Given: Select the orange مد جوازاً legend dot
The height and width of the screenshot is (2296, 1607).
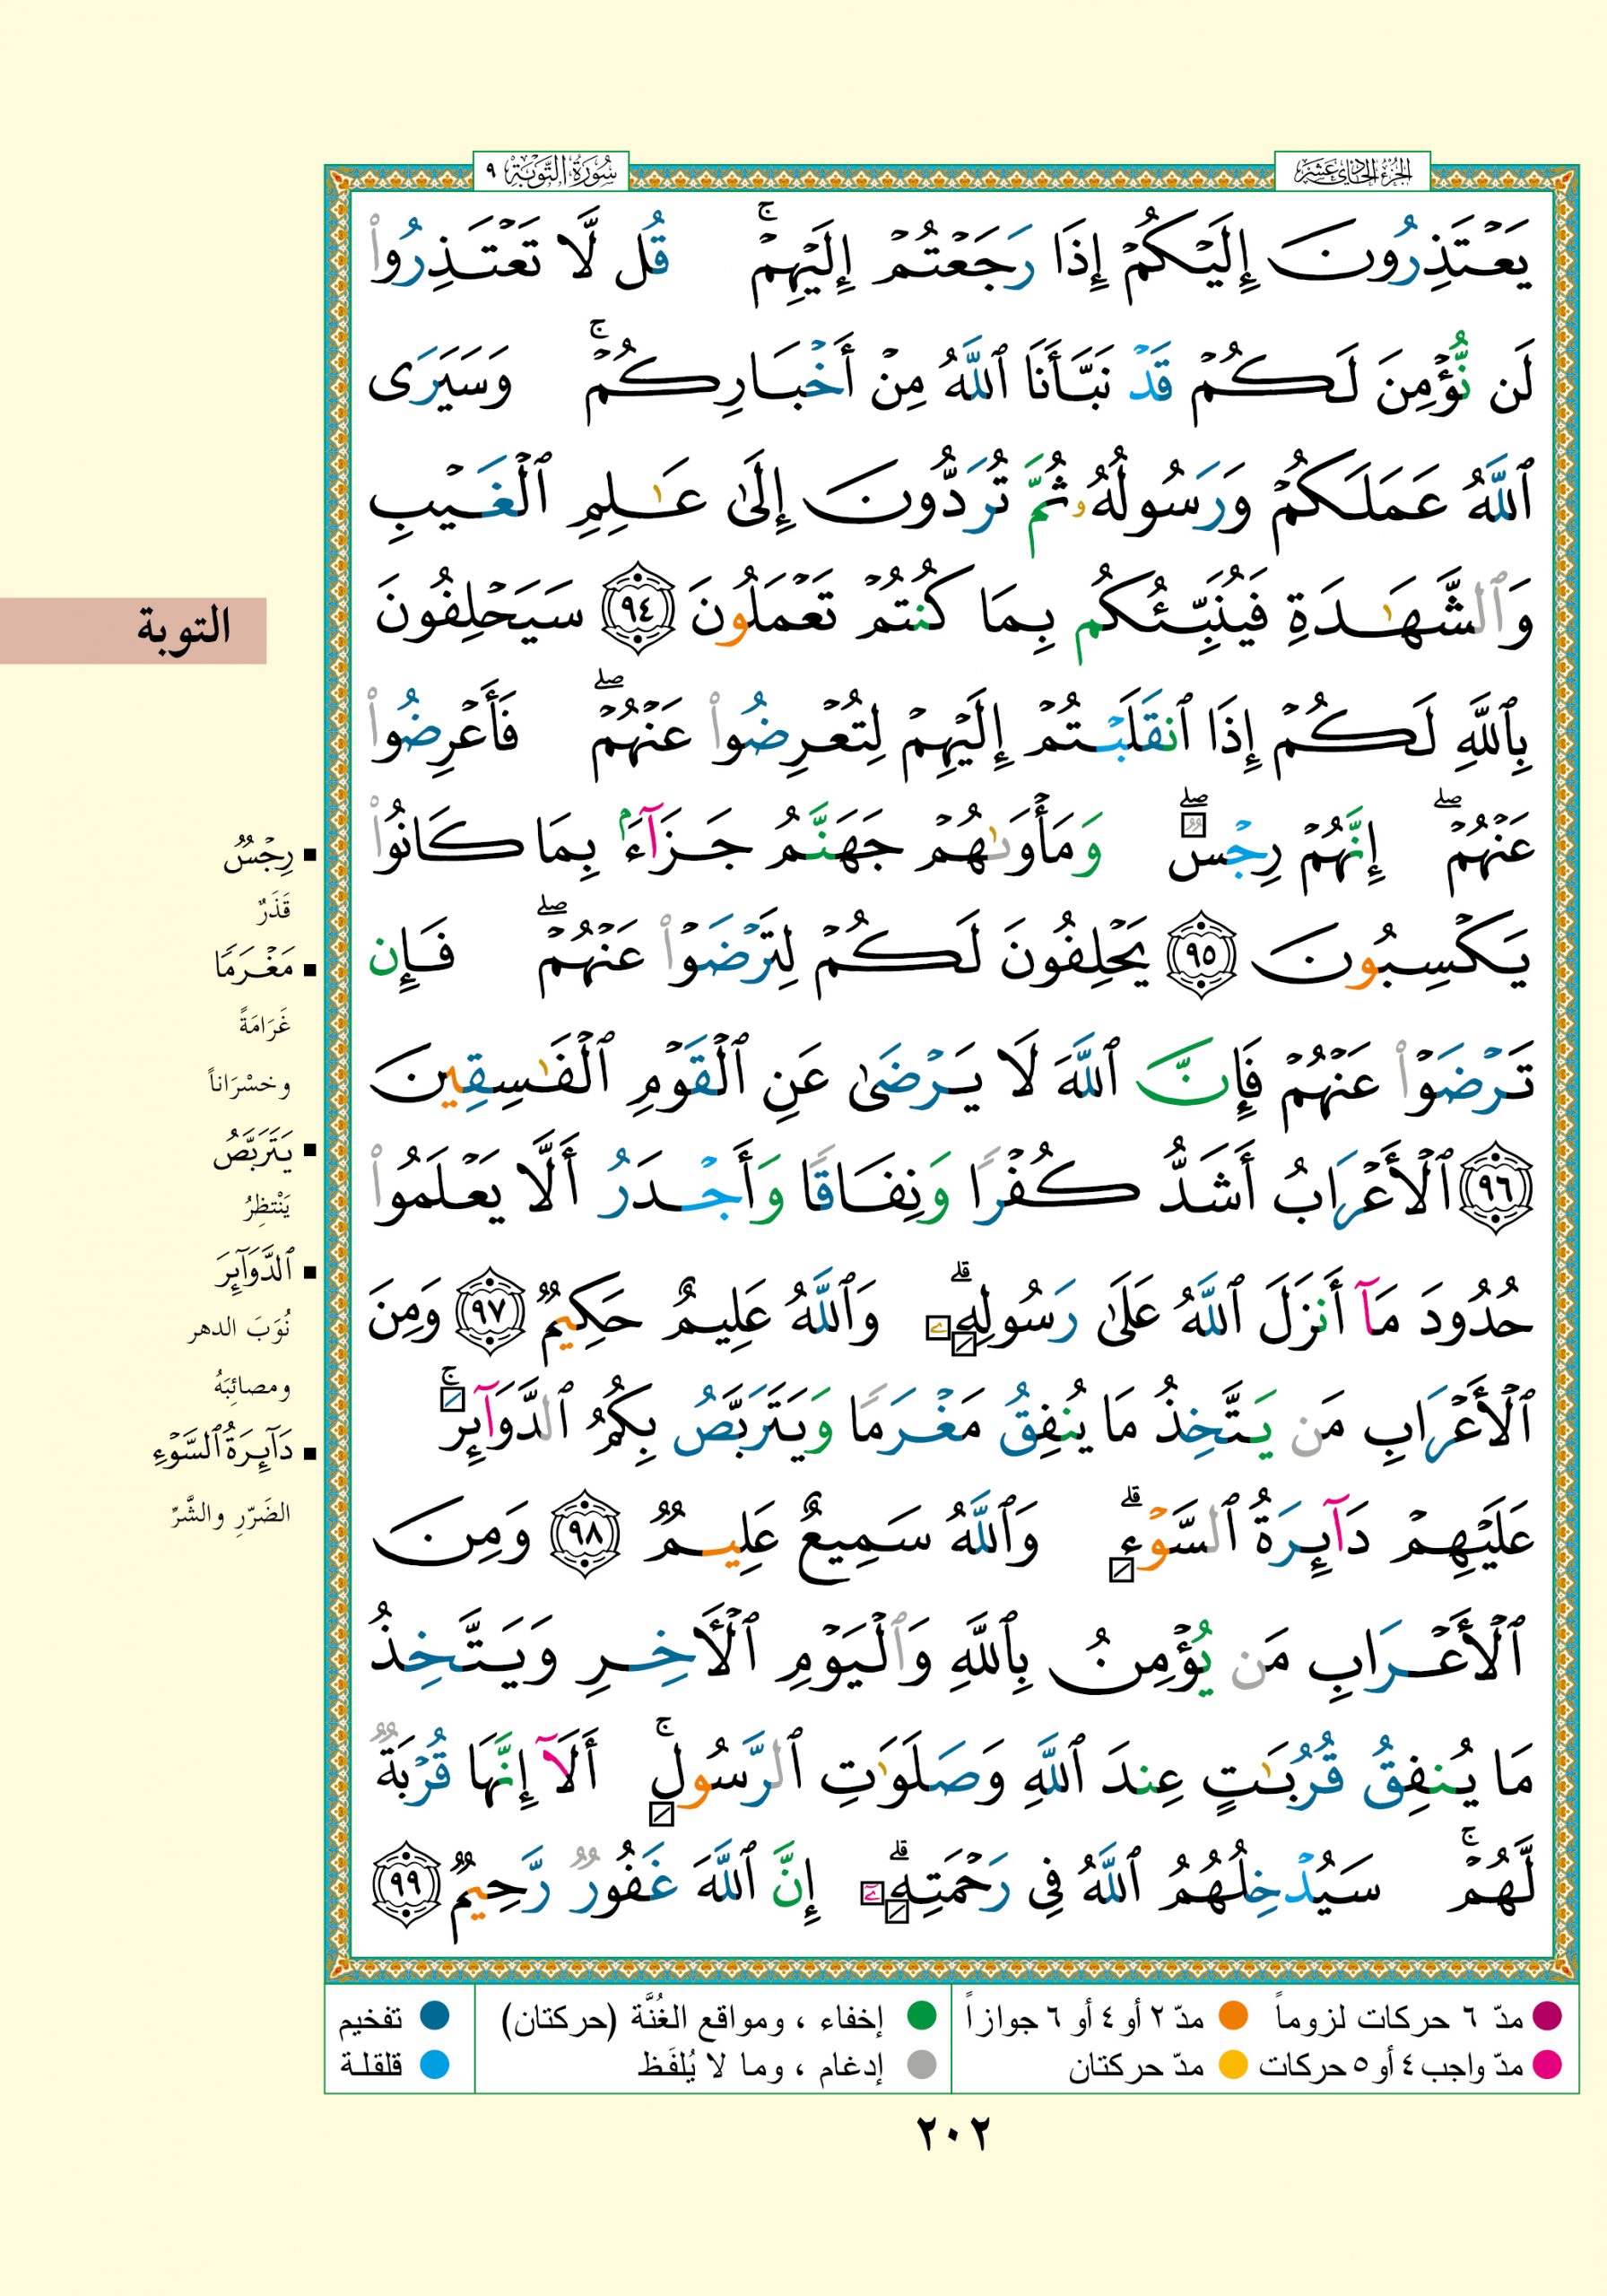Looking at the screenshot, I should click(x=1234, y=2018).
